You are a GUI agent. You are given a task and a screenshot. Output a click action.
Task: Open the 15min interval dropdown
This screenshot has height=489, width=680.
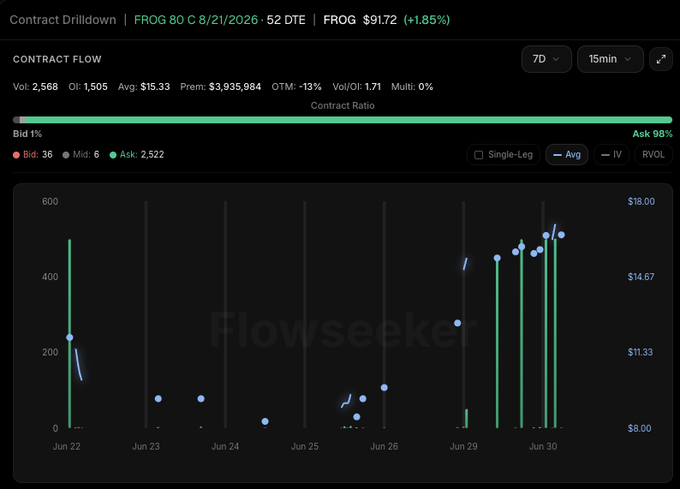pos(610,59)
